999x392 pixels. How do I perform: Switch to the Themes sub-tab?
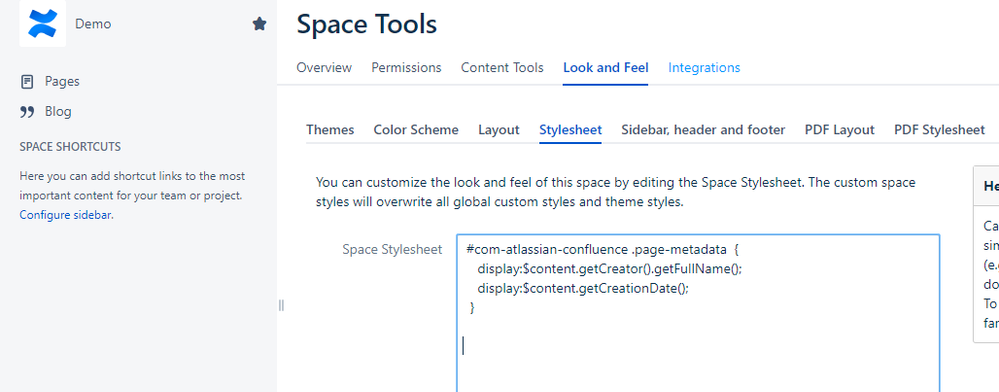pos(330,130)
